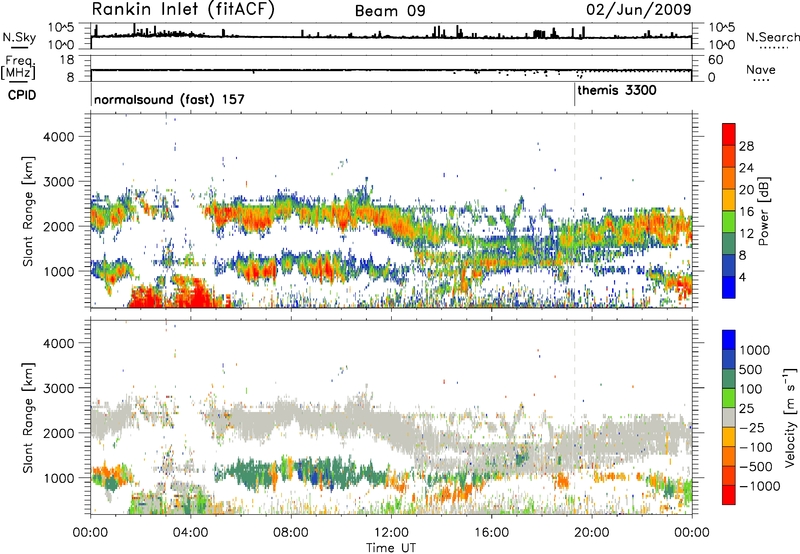Image resolution: width=800 pixels, height=554 pixels.
Task: Click the 'themis 3300' label
Action: [617, 91]
